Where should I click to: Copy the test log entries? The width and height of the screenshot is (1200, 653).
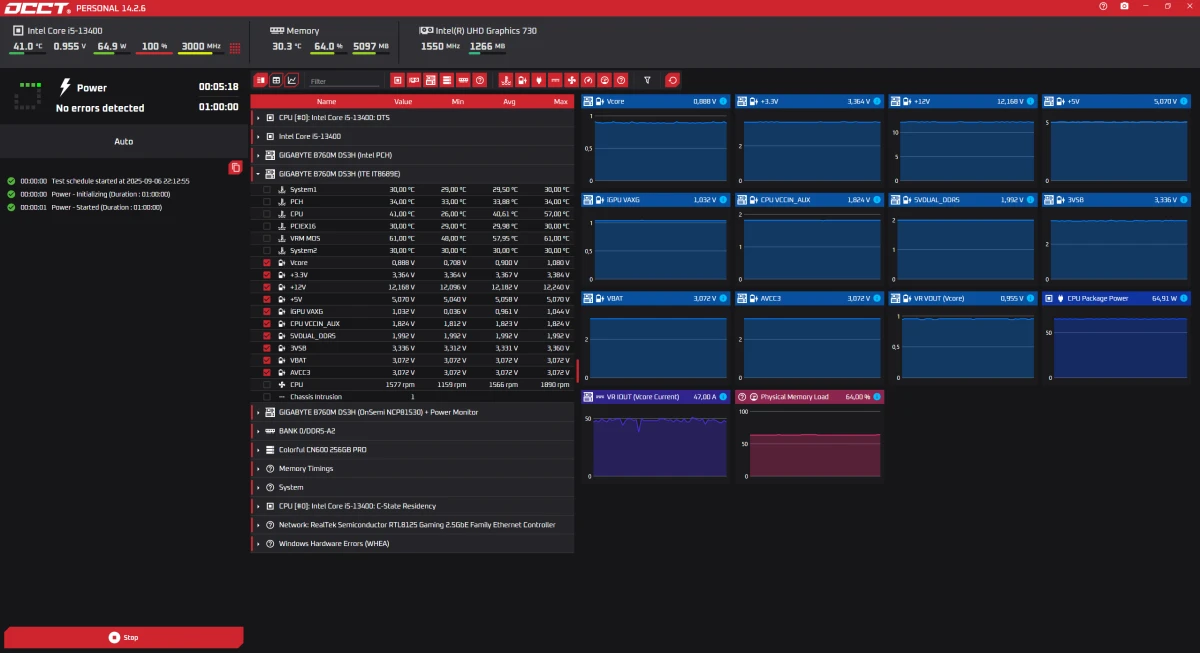click(235, 168)
